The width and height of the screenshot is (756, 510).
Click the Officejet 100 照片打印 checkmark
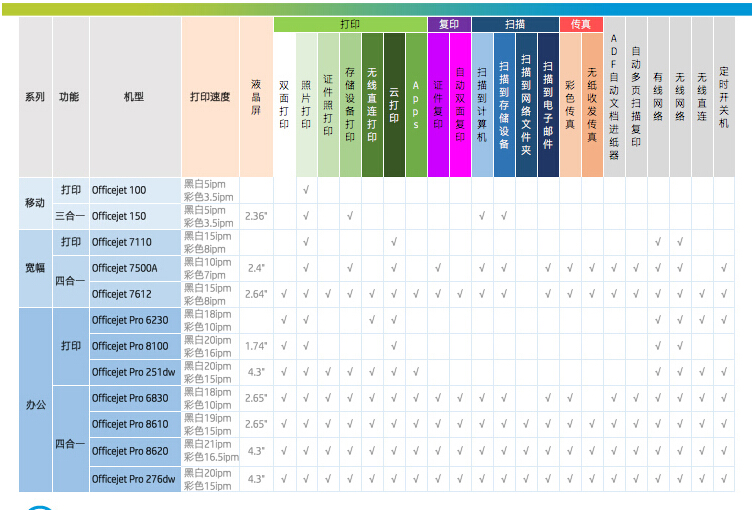306,190
